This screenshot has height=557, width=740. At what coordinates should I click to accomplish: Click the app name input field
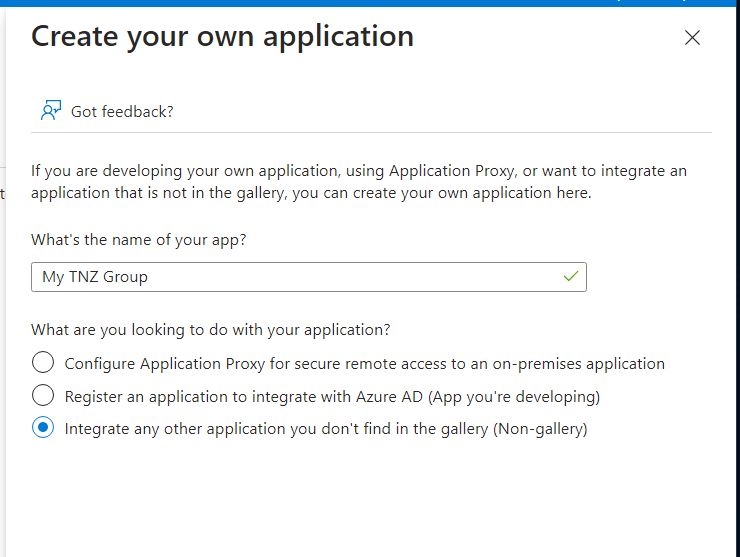(x=309, y=277)
